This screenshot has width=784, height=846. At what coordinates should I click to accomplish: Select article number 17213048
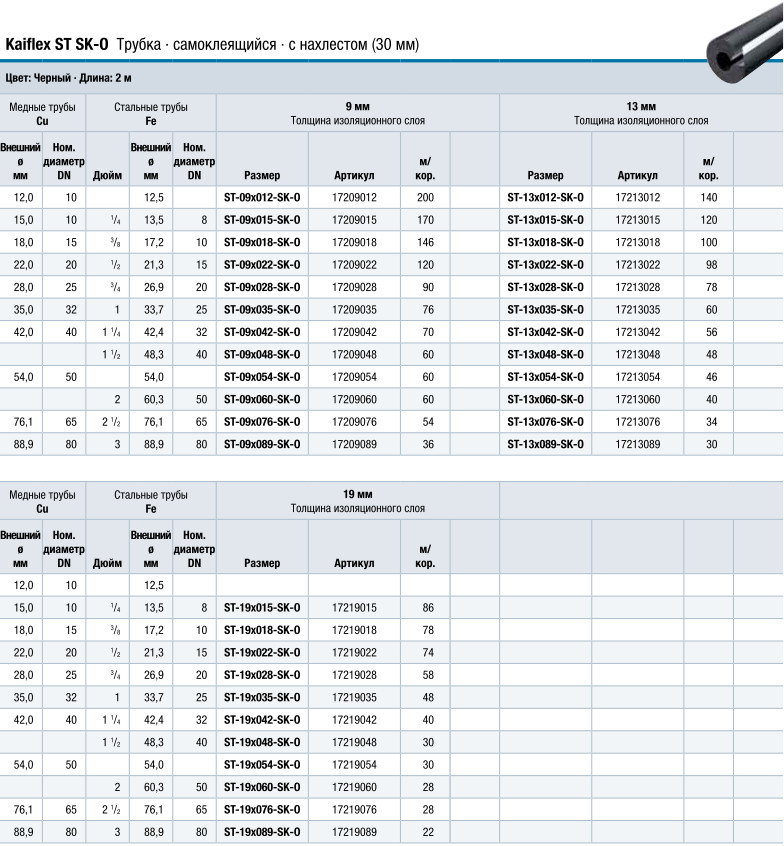click(638, 354)
